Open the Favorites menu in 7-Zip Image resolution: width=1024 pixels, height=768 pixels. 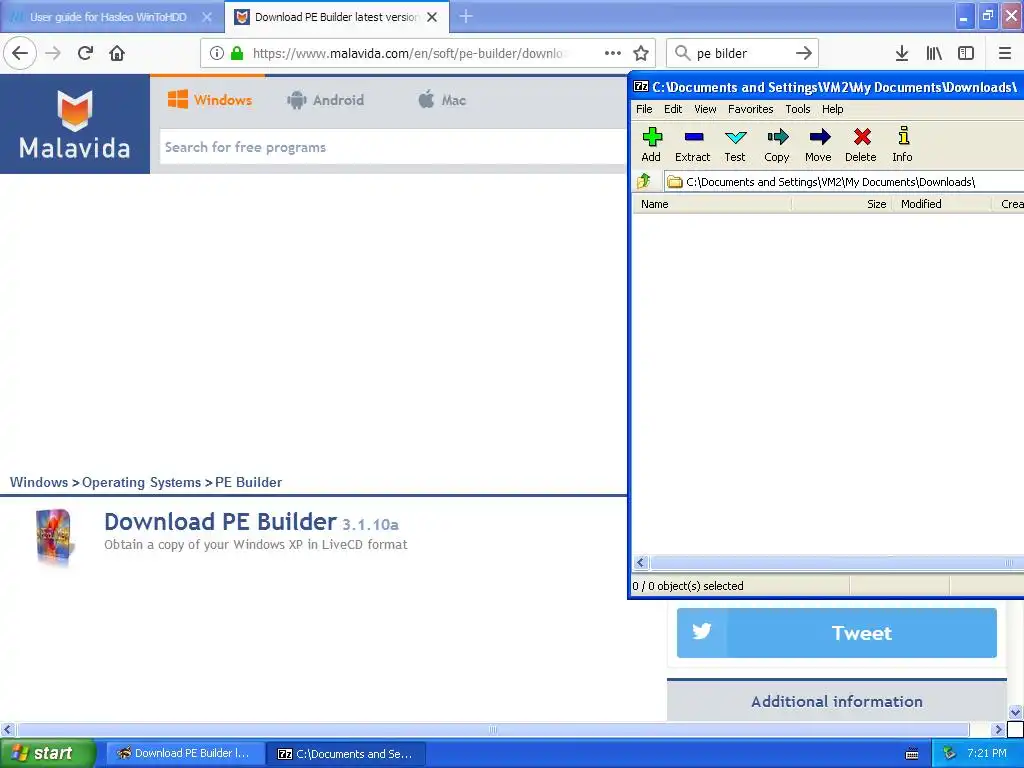[750, 109]
